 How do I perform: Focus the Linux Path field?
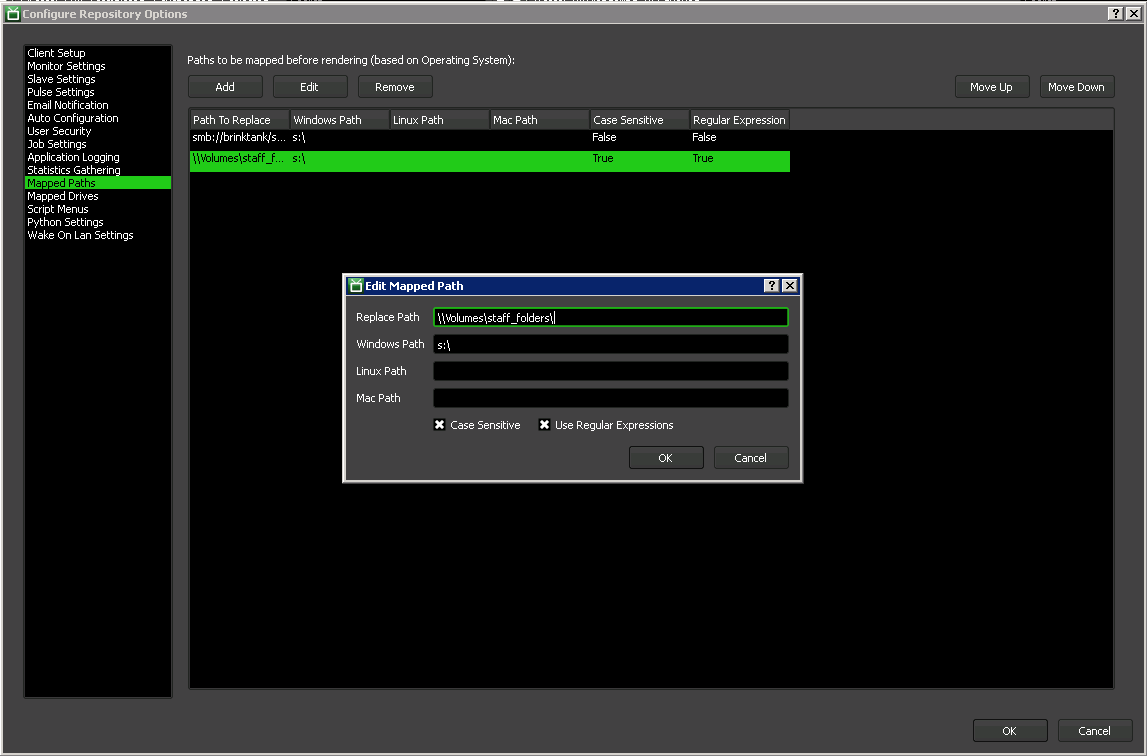(610, 372)
